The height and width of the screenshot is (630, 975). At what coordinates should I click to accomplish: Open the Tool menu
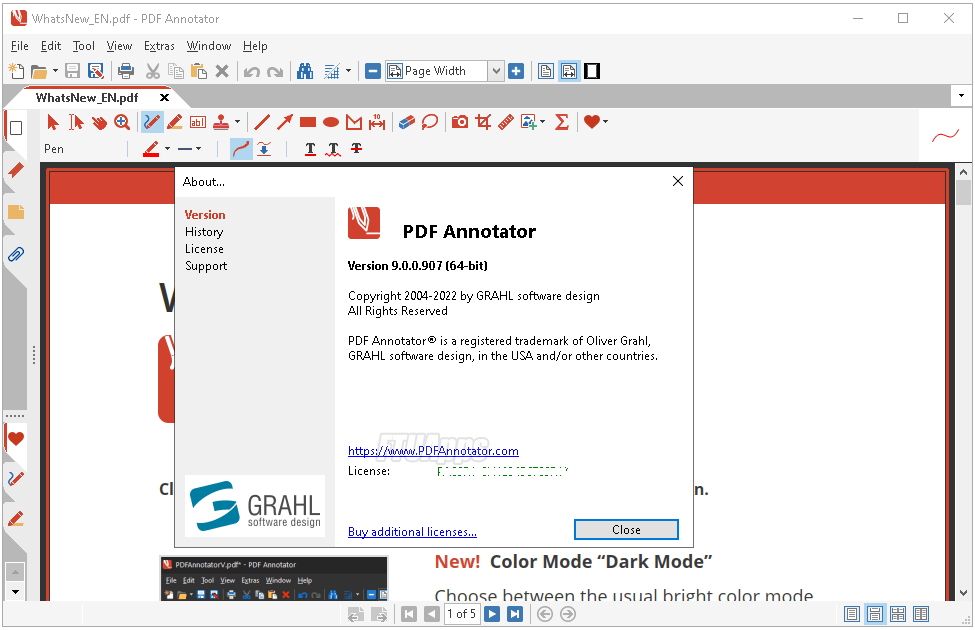84,46
